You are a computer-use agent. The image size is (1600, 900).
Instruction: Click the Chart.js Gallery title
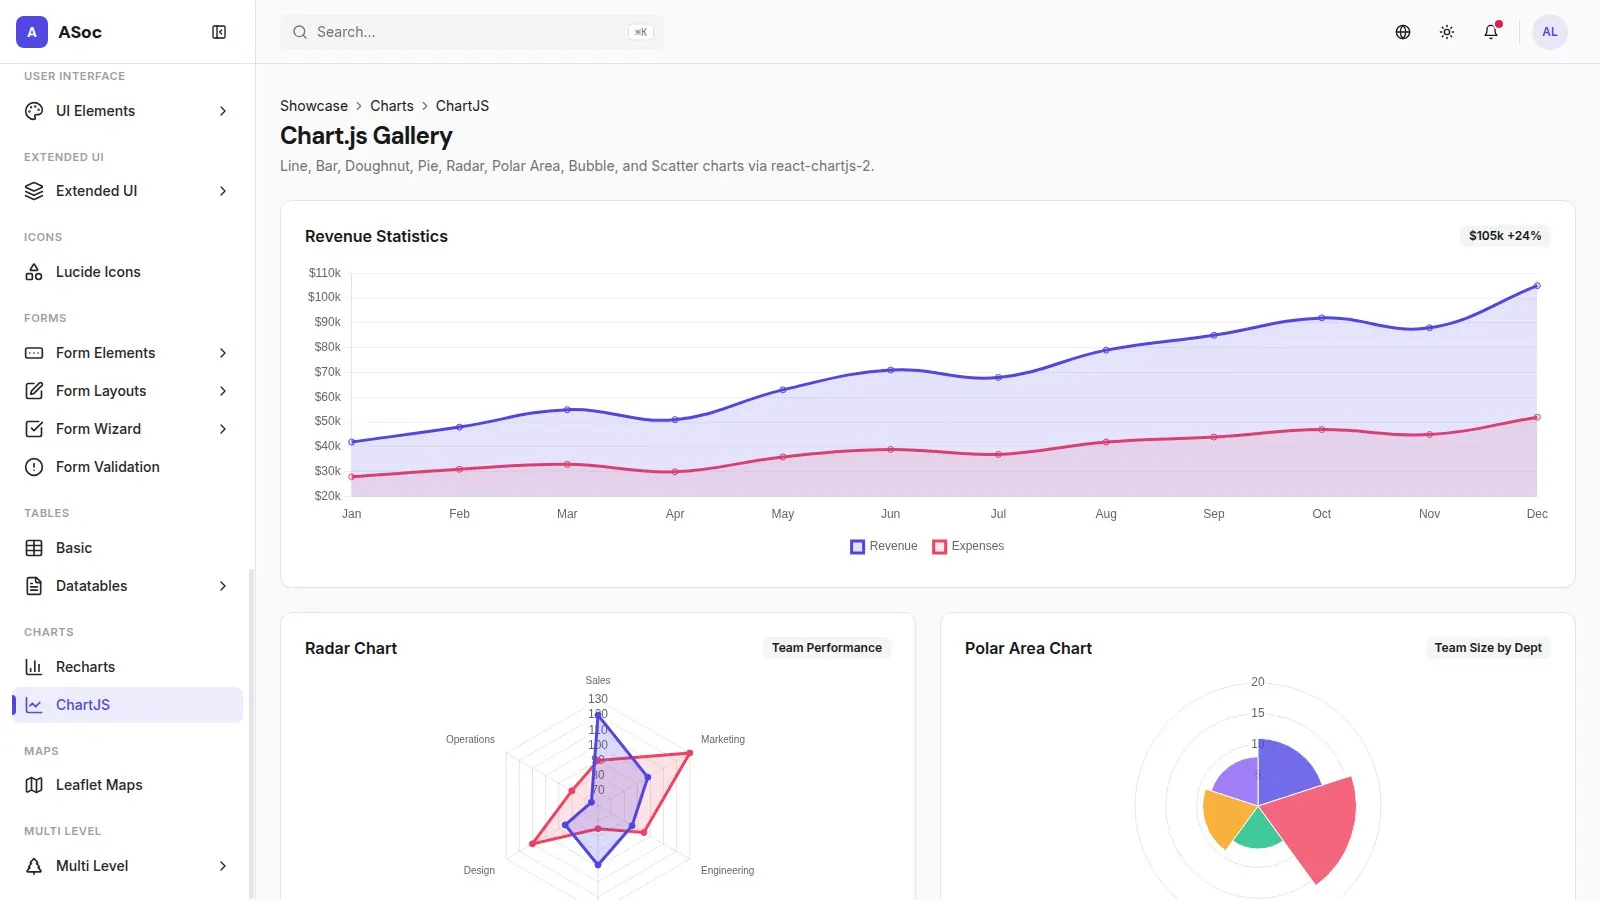366,136
